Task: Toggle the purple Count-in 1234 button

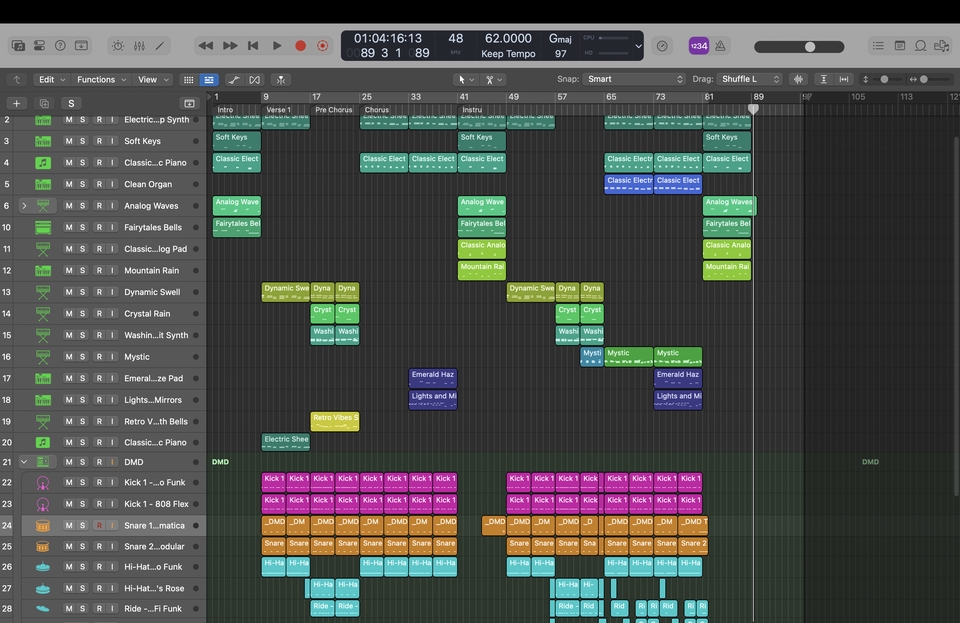Action: tap(699, 46)
